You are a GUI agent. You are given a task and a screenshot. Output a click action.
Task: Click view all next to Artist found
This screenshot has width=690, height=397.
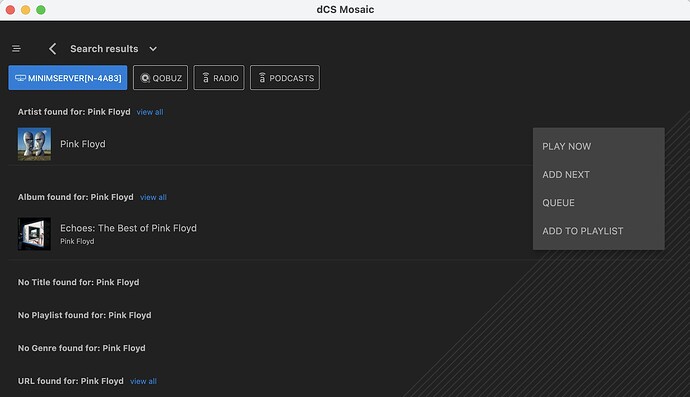(150, 112)
